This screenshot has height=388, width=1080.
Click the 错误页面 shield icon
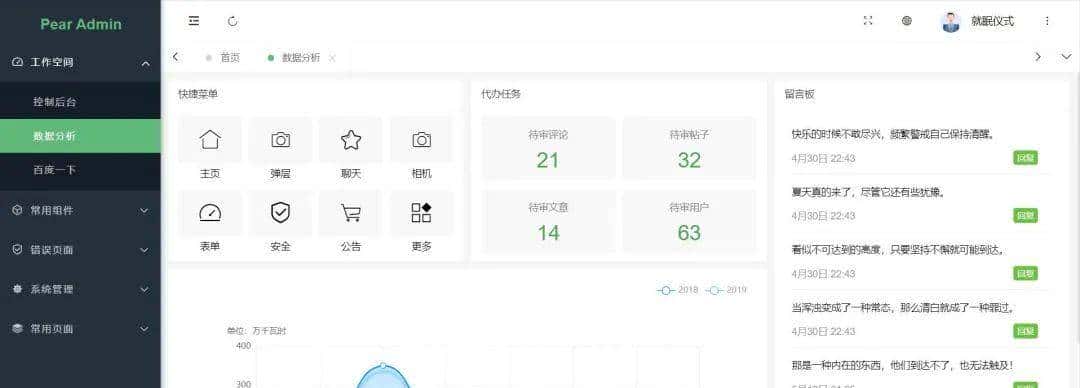(x=18, y=249)
